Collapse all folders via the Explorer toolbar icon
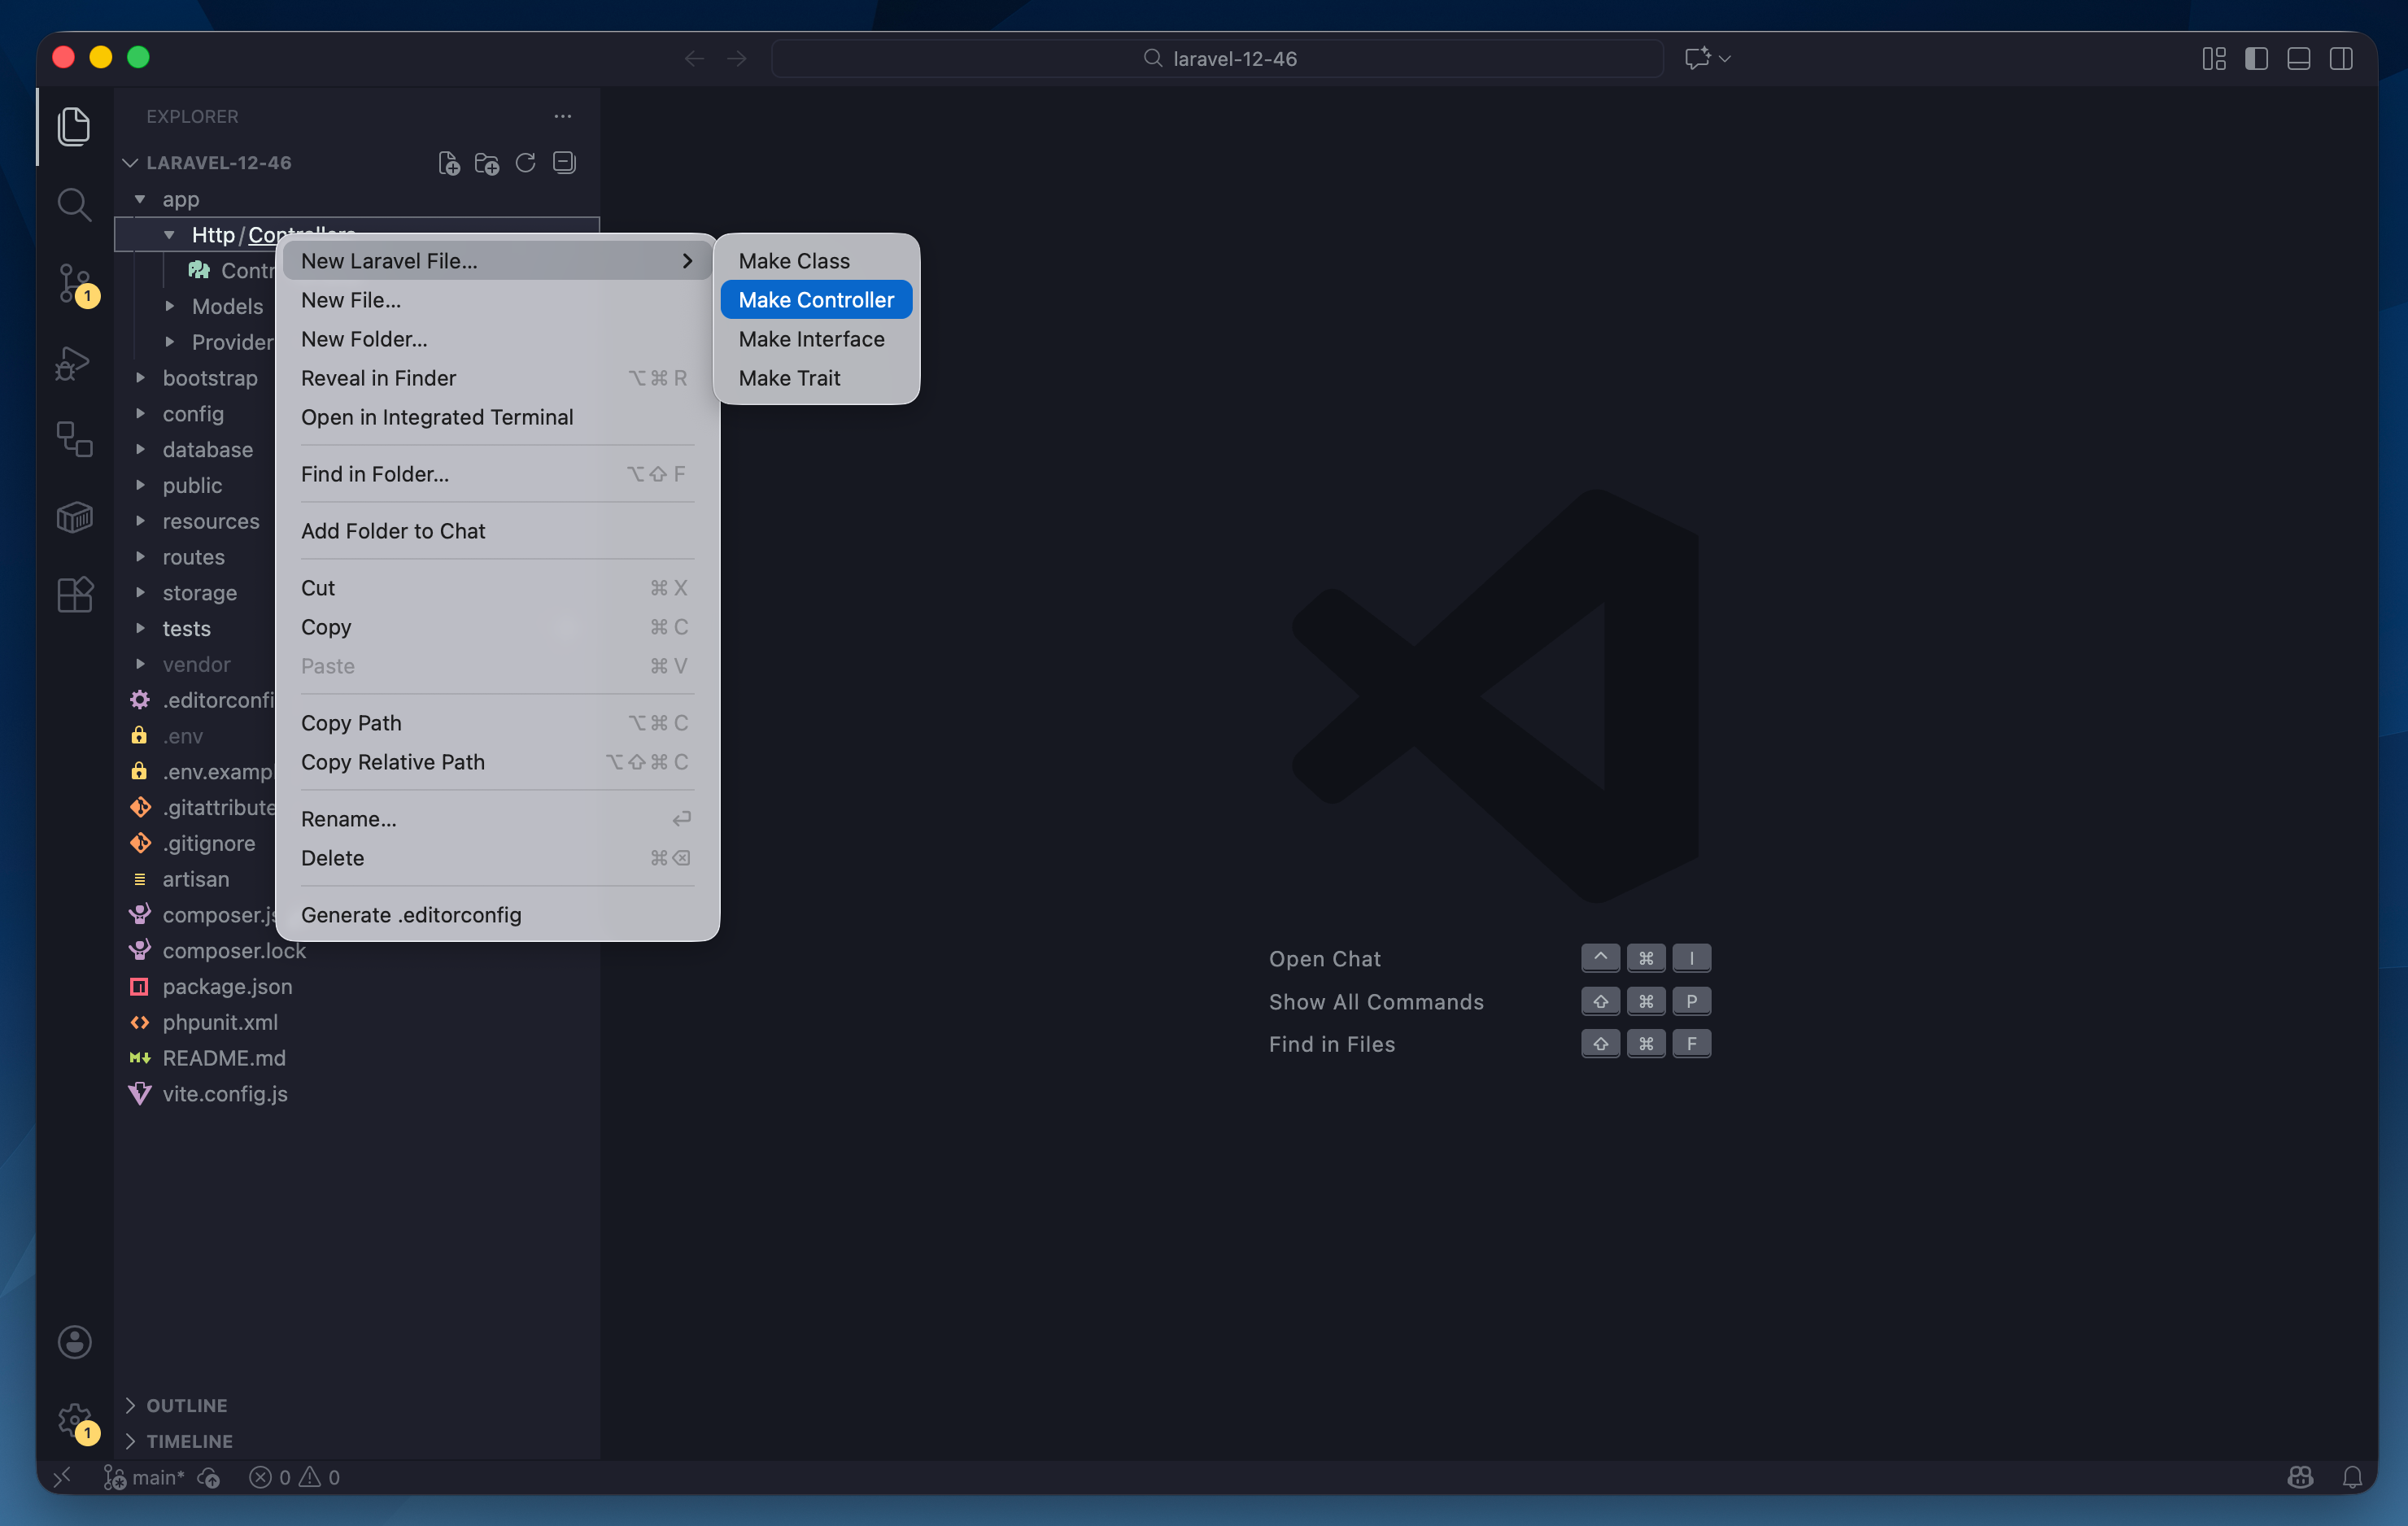 pyautogui.click(x=564, y=162)
